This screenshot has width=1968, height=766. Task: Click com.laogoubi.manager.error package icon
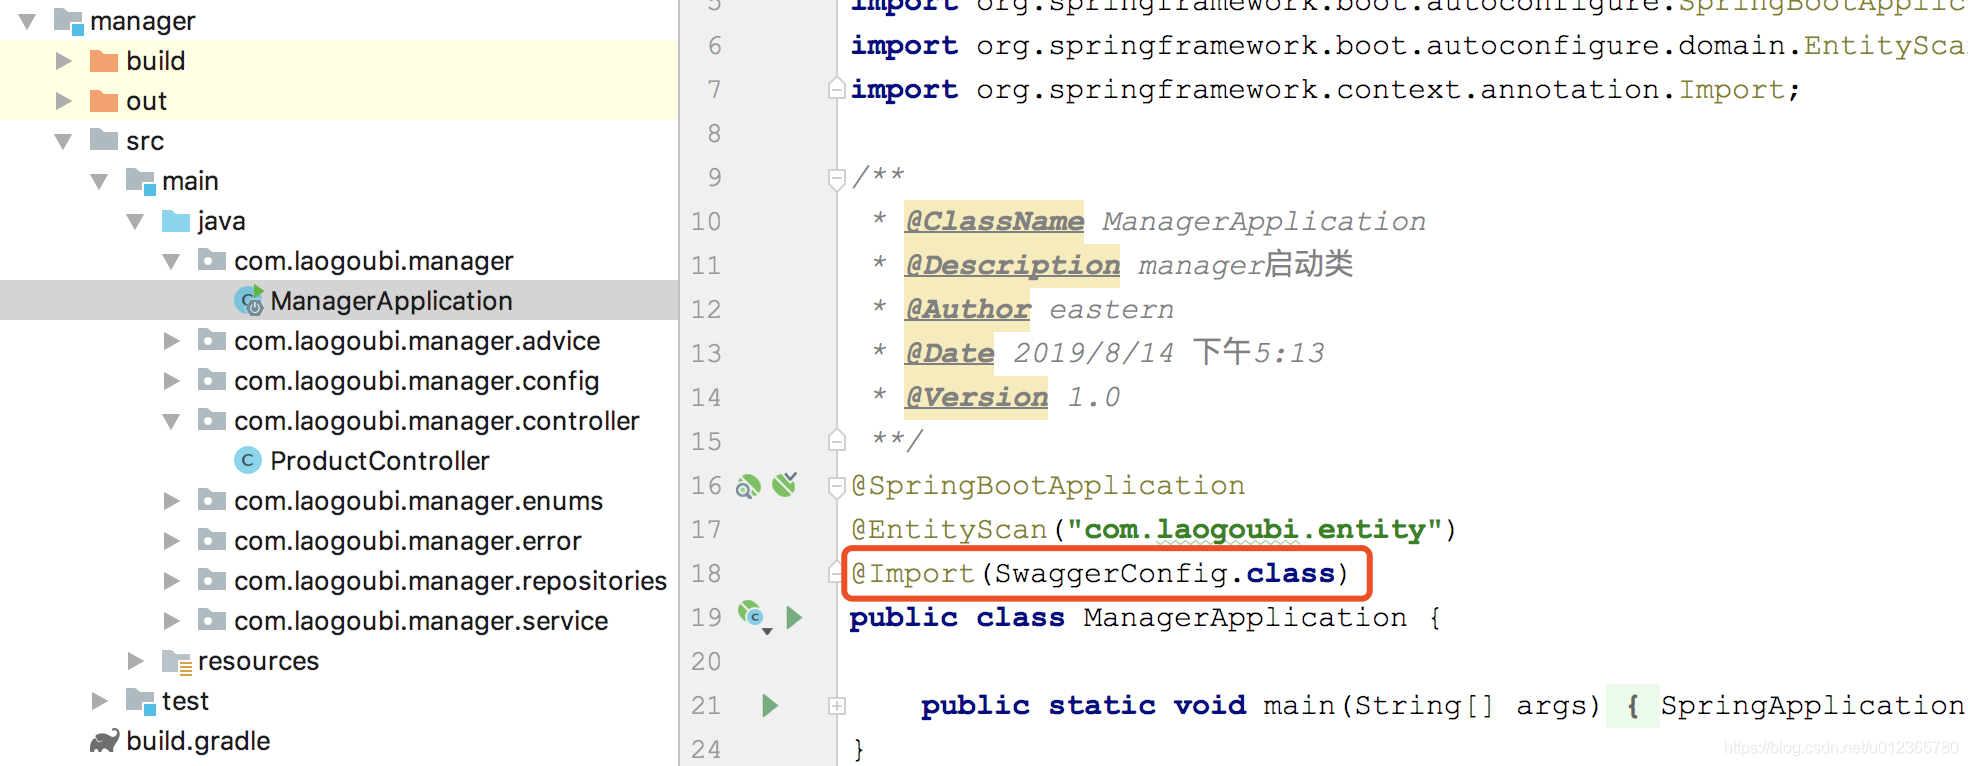[x=211, y=540]
